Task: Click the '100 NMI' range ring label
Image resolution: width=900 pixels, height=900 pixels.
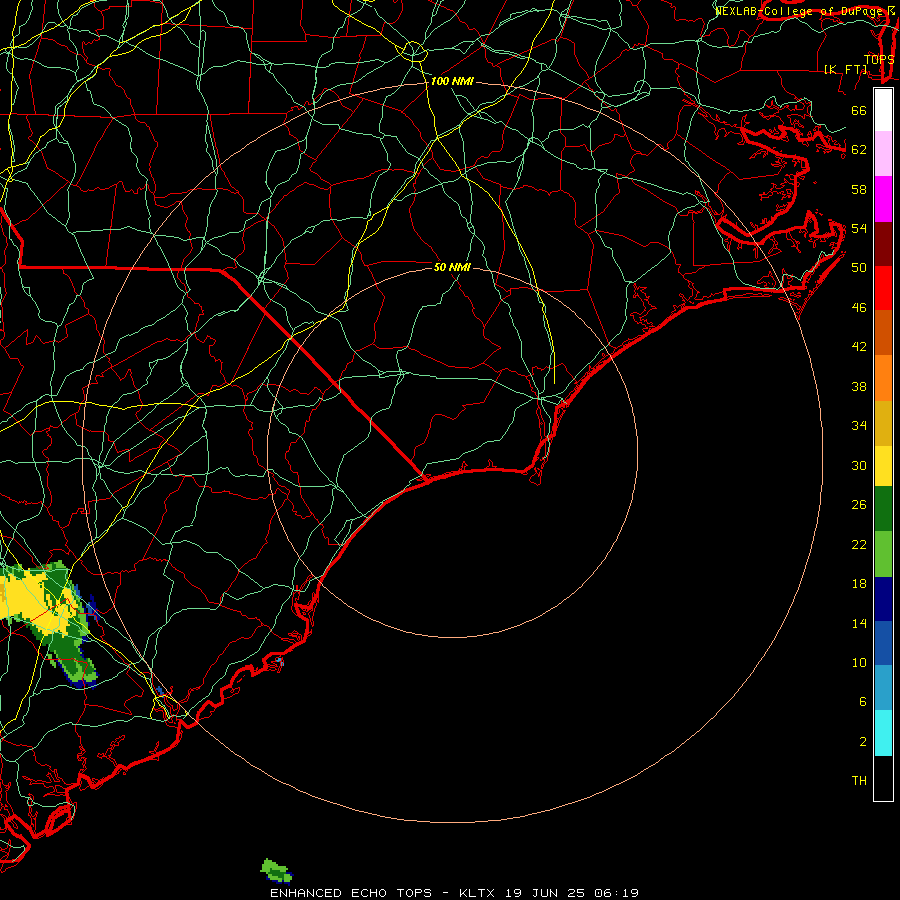Action: [x=452, y=82]
